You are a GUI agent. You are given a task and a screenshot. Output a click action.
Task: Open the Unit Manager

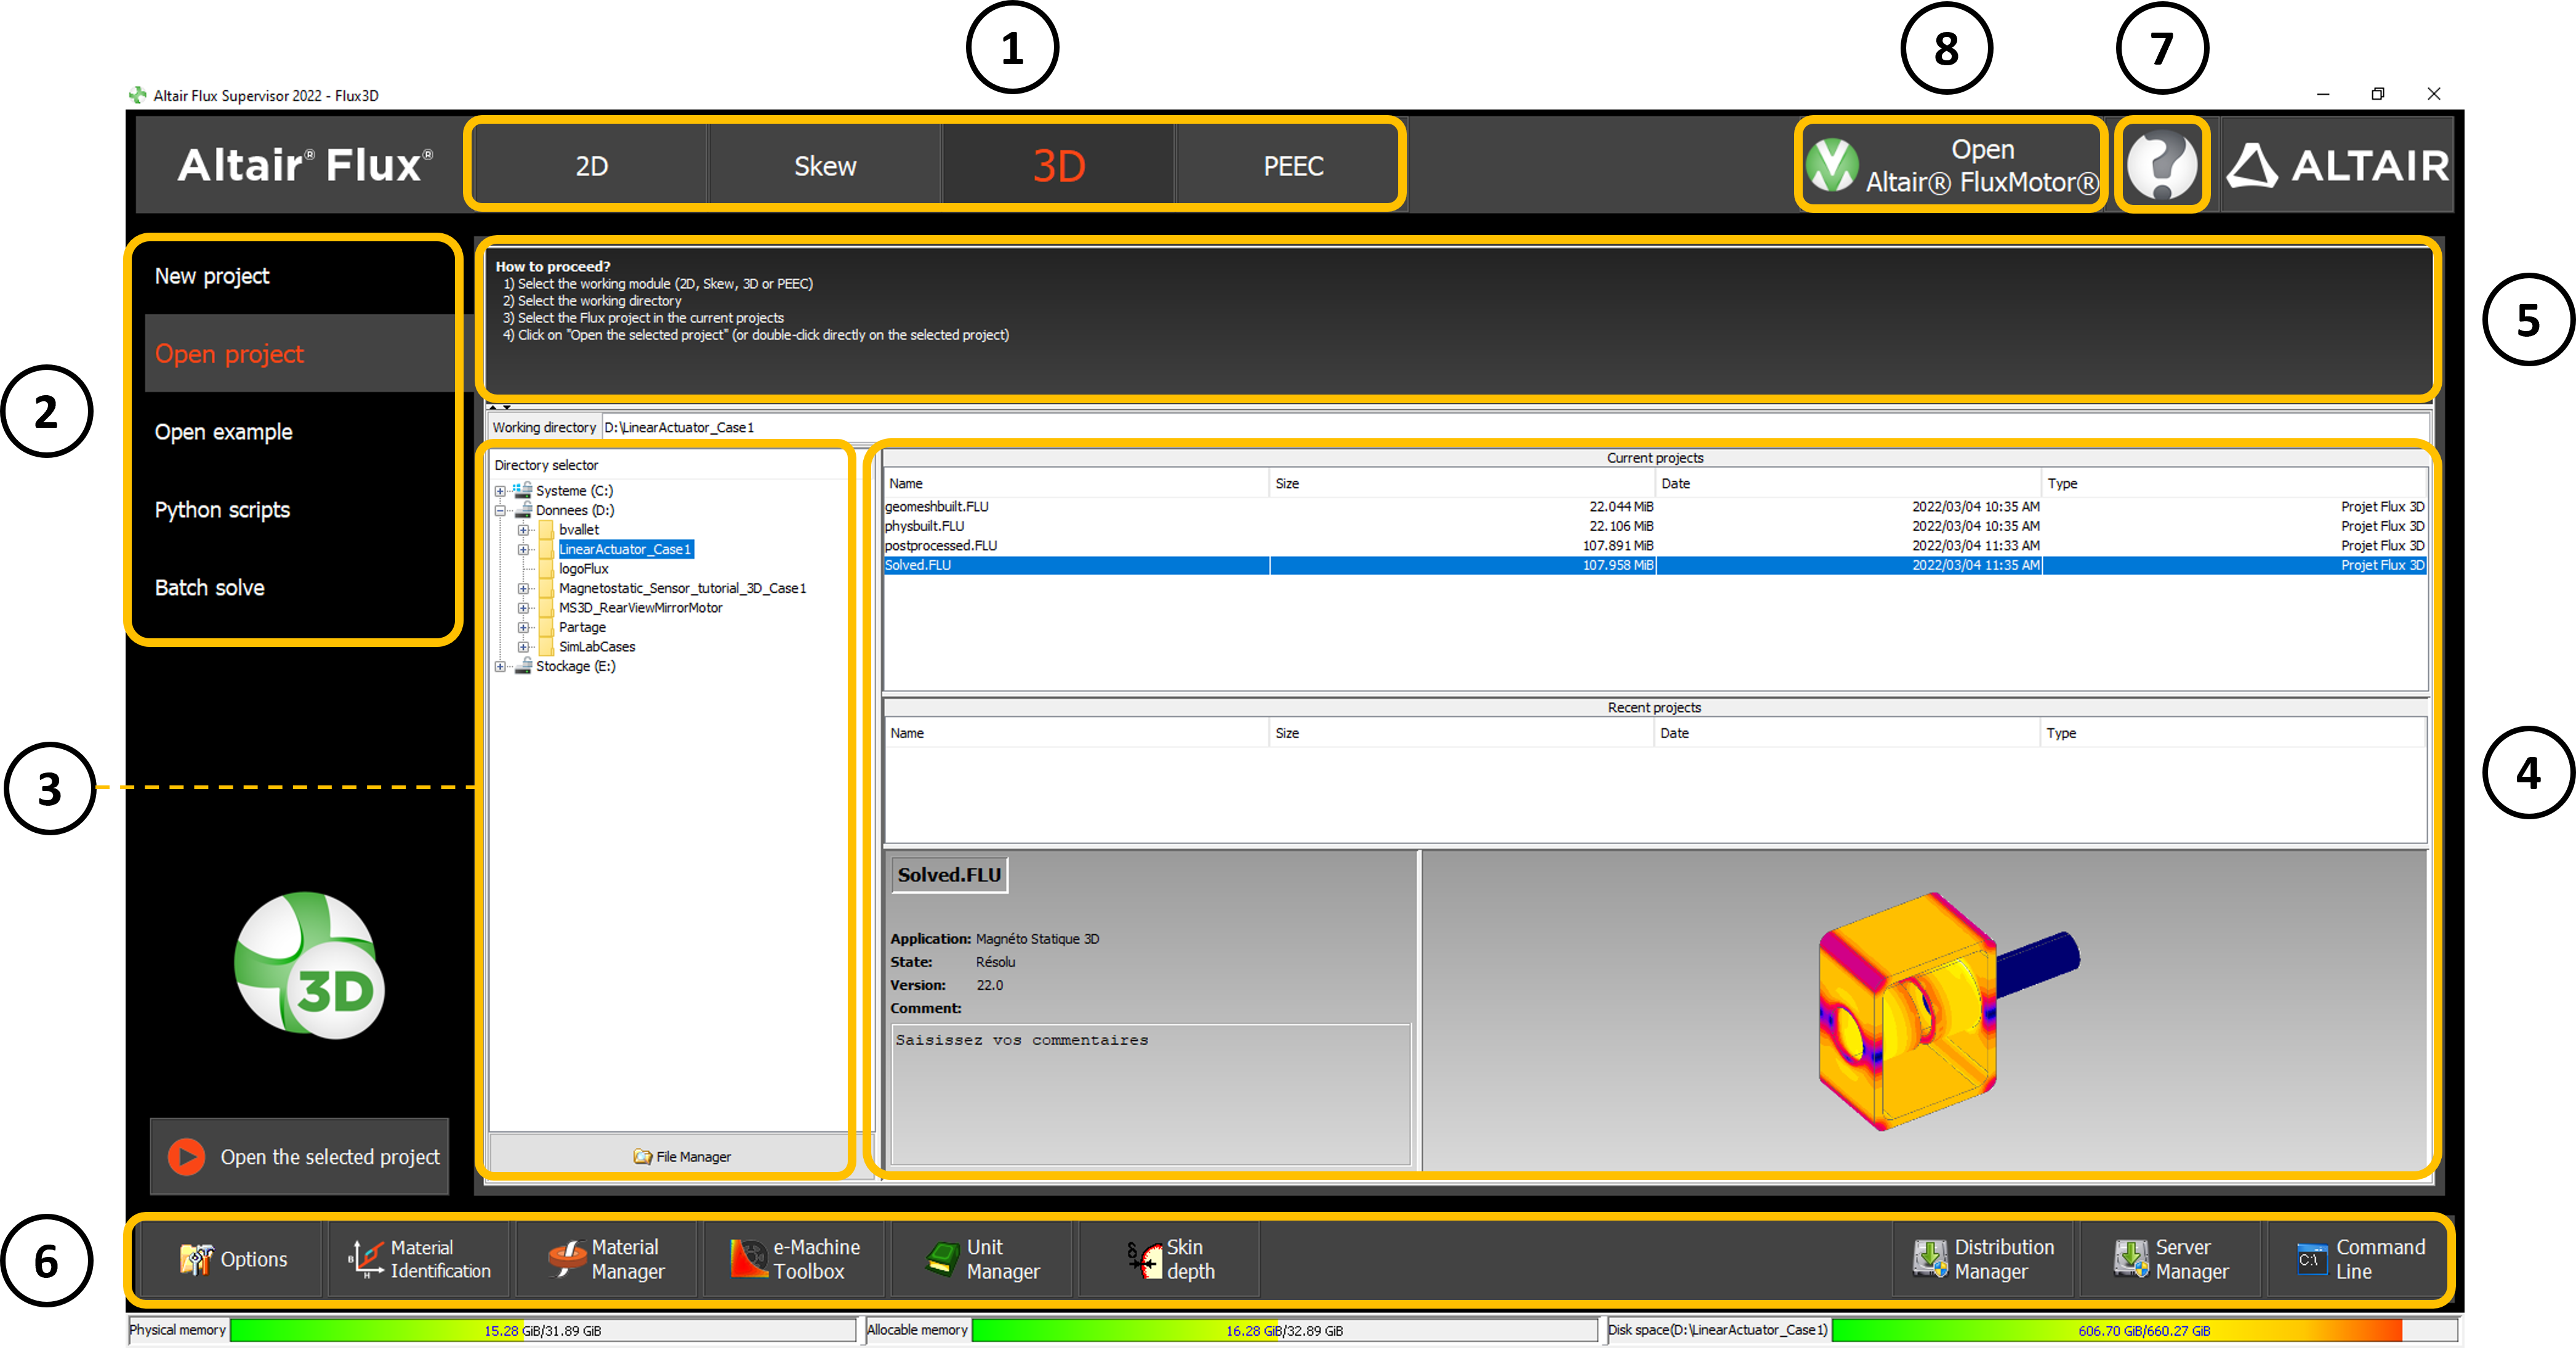point(983,1259)
